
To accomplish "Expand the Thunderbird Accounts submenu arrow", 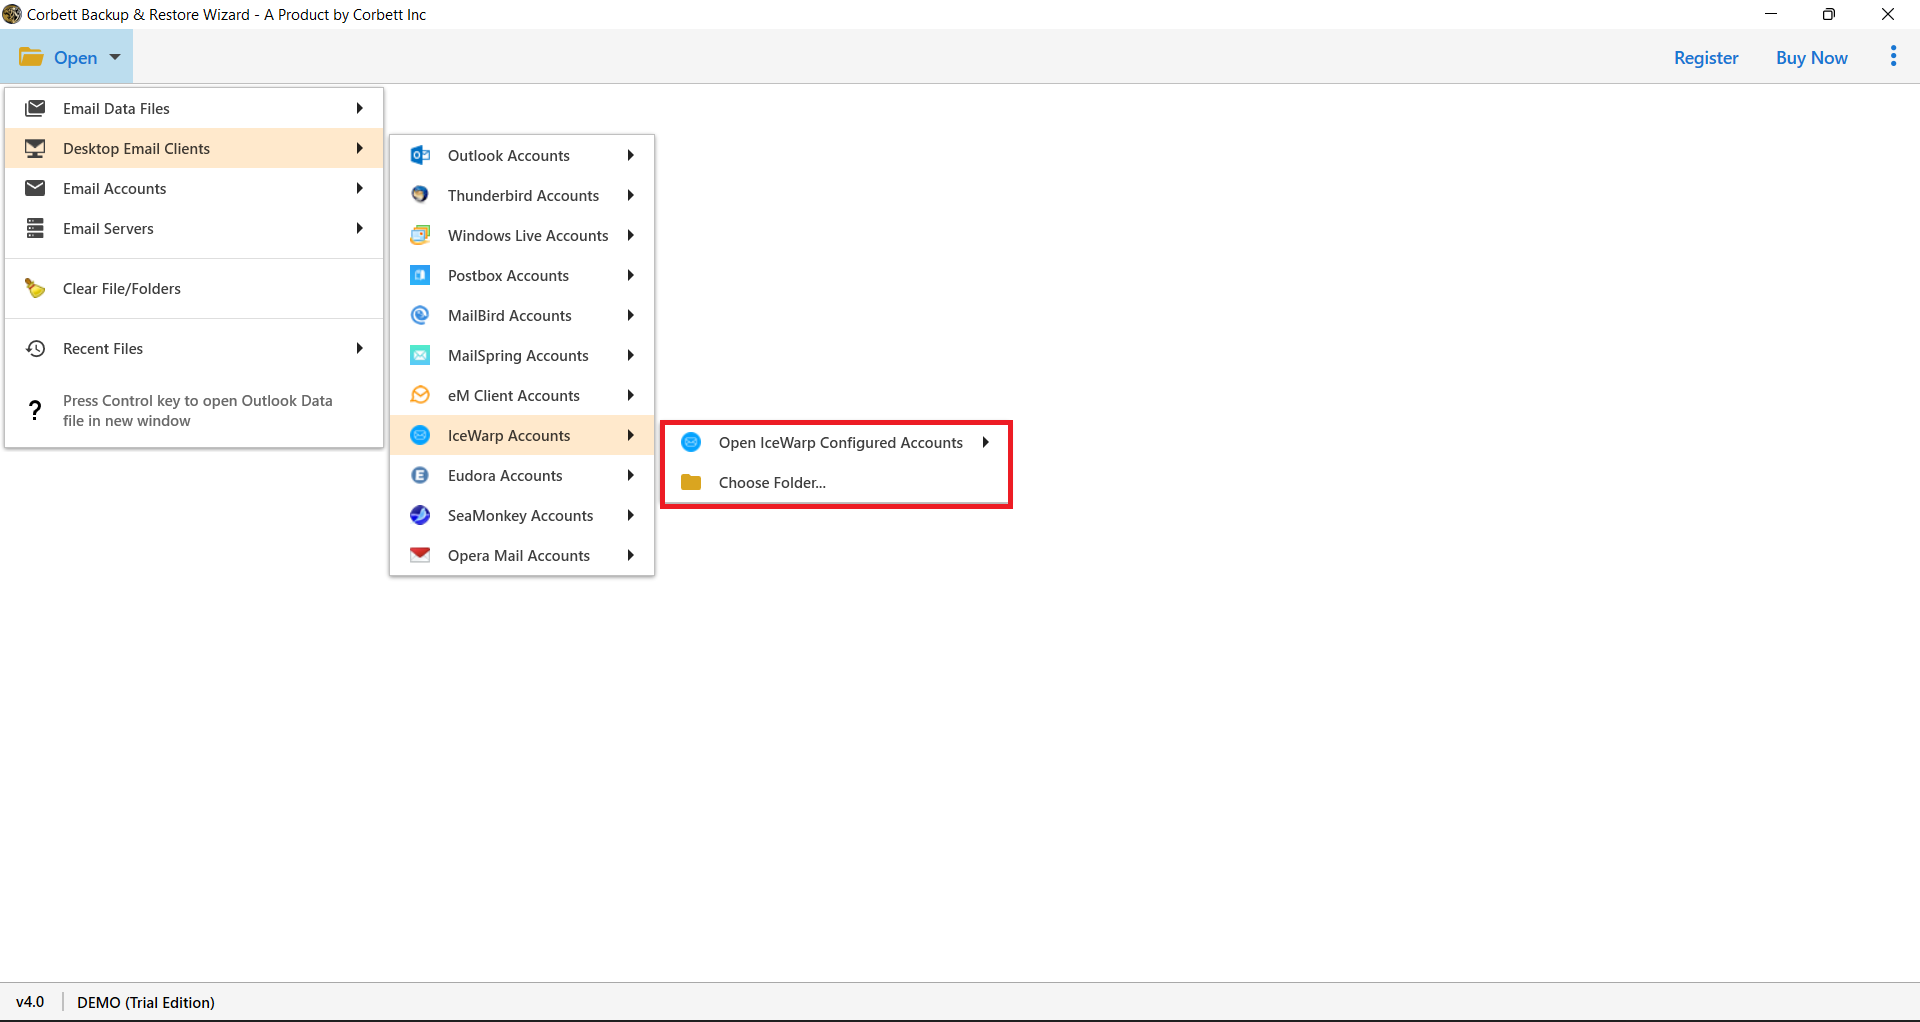I will pyautogui.click(x=630, y=195).
